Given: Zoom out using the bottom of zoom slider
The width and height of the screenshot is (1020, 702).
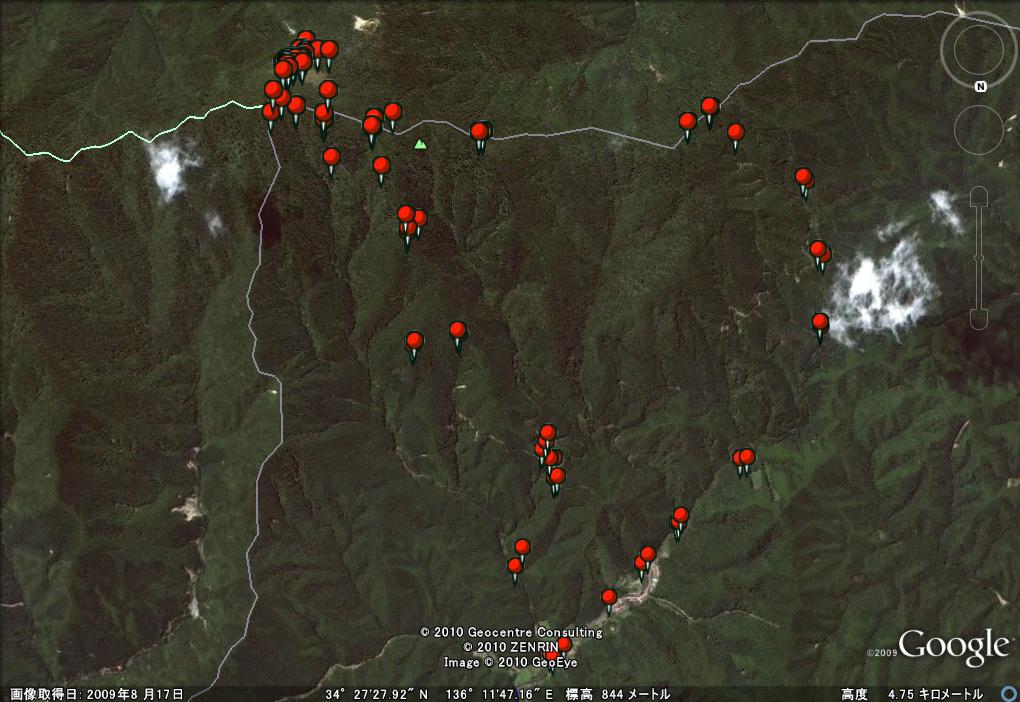Looking at the screenshot, I should point(978,320).
